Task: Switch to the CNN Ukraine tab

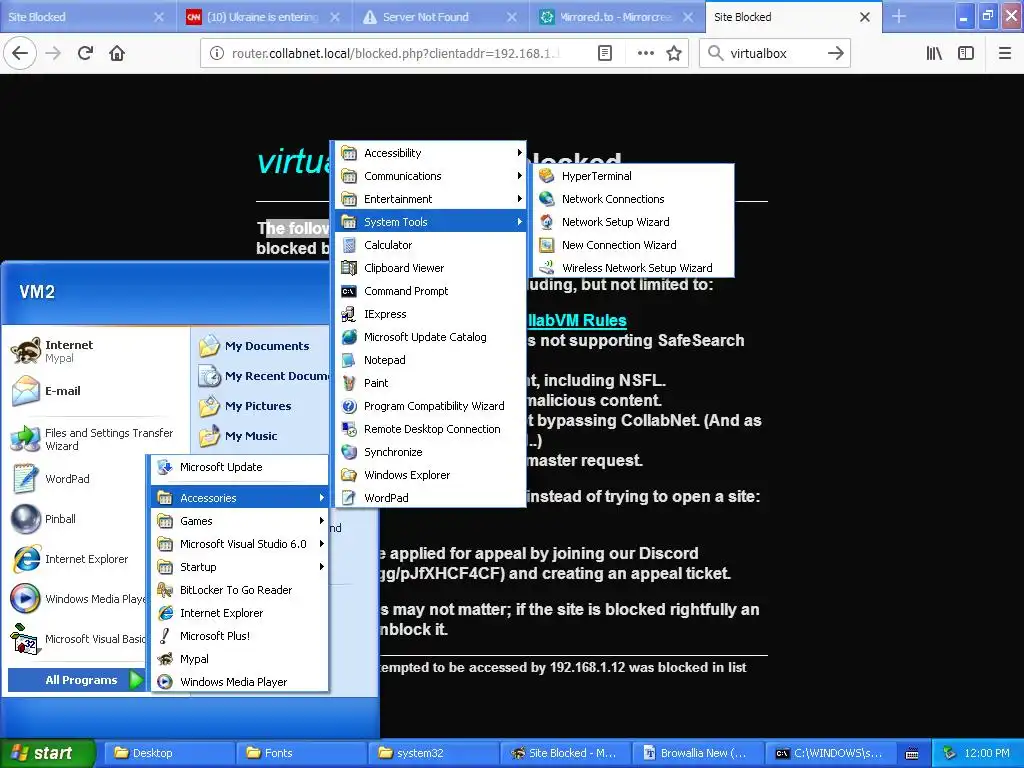Action: [x=264, y=17]
